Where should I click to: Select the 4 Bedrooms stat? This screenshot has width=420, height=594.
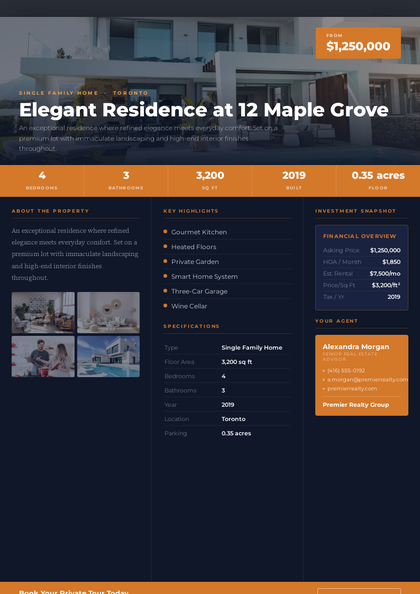click(42, 181)
